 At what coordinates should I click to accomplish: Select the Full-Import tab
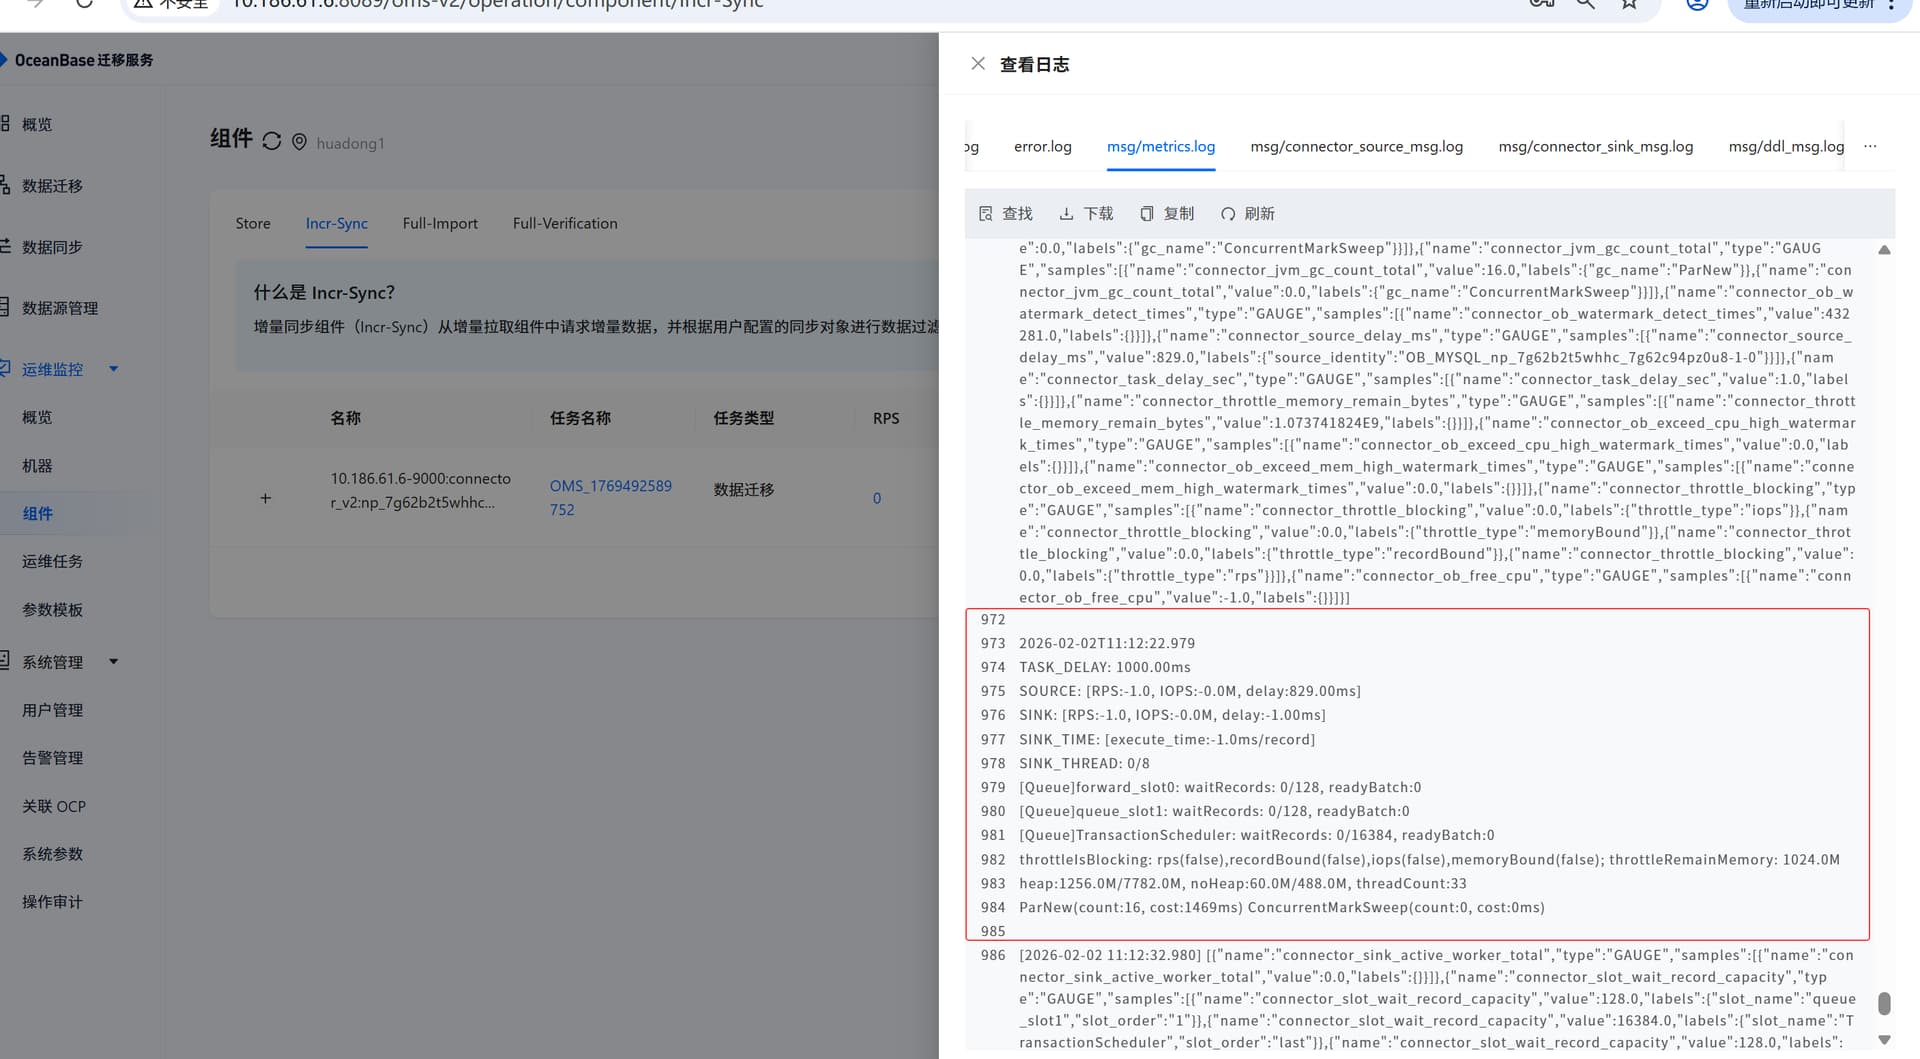440,224
